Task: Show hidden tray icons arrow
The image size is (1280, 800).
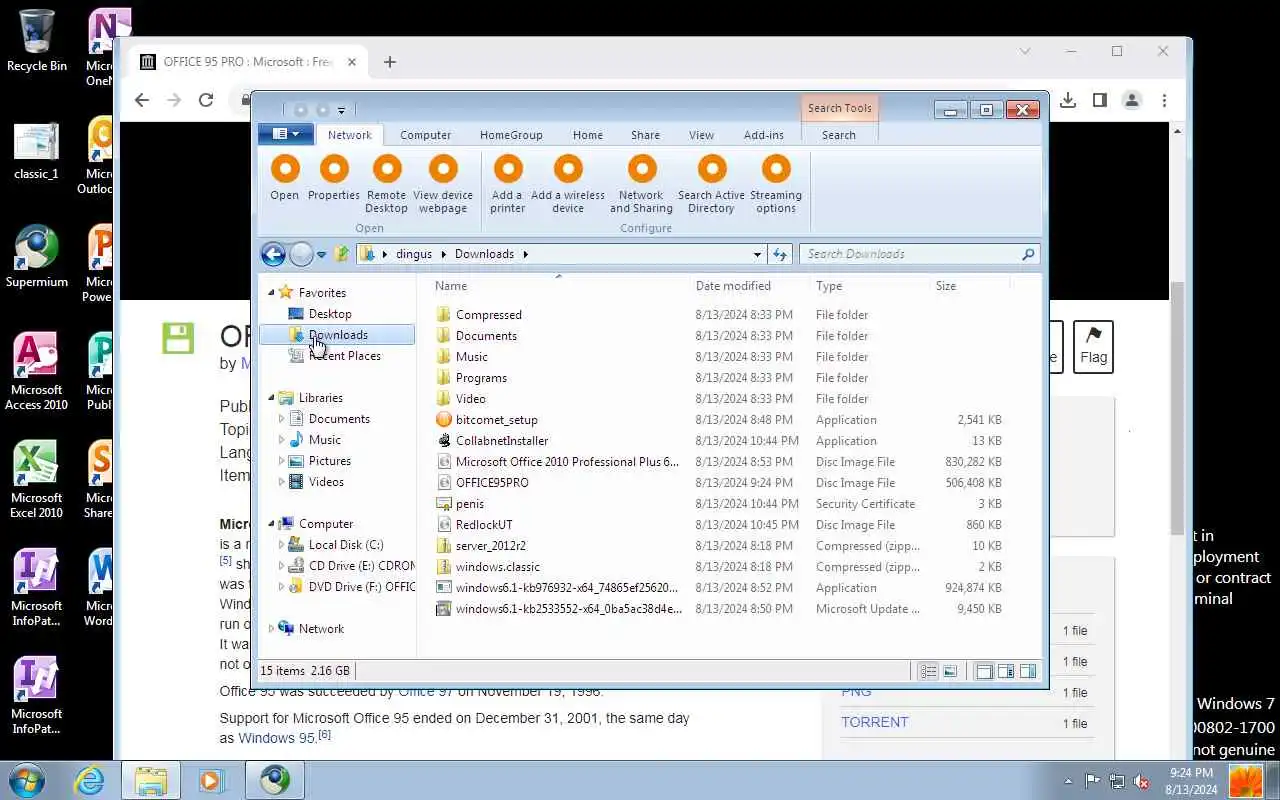Action: coord(1068,781)
